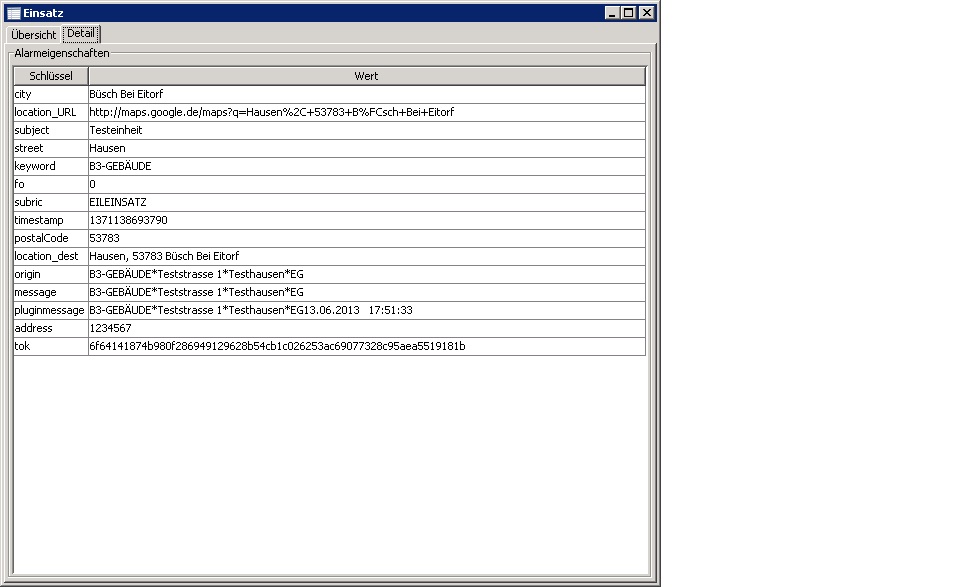Click the Schlüssel column header

51,76
